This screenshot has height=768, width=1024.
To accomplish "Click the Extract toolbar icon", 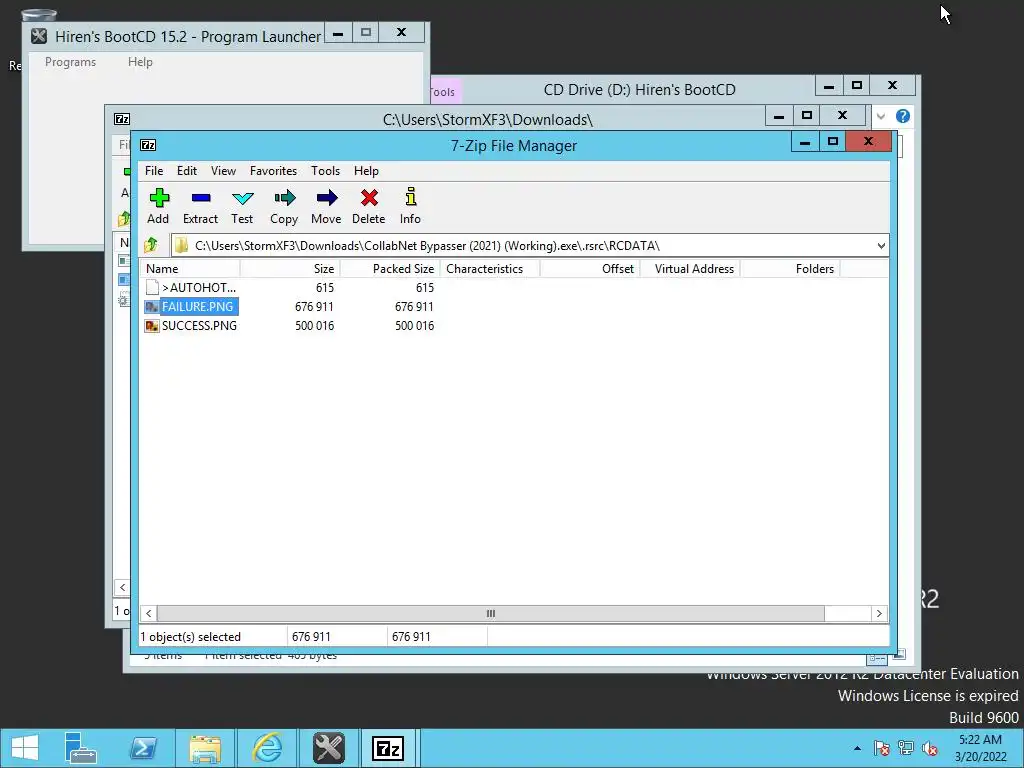I will (201, 198).
